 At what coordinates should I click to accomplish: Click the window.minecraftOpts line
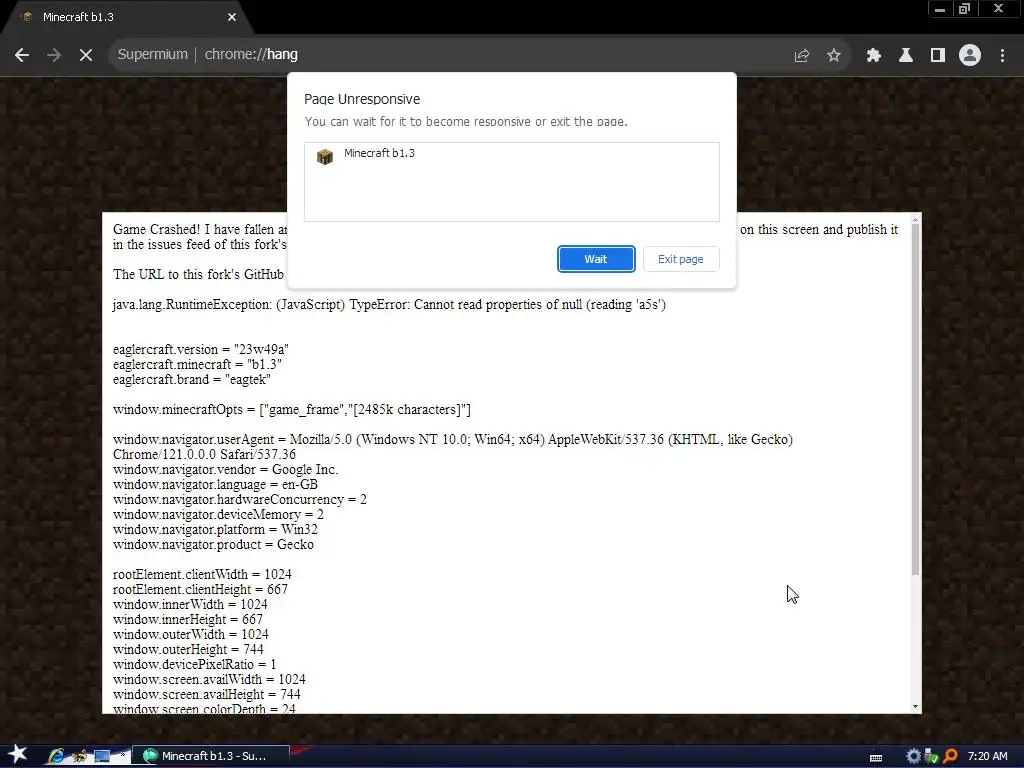click(x=291, y=409)
